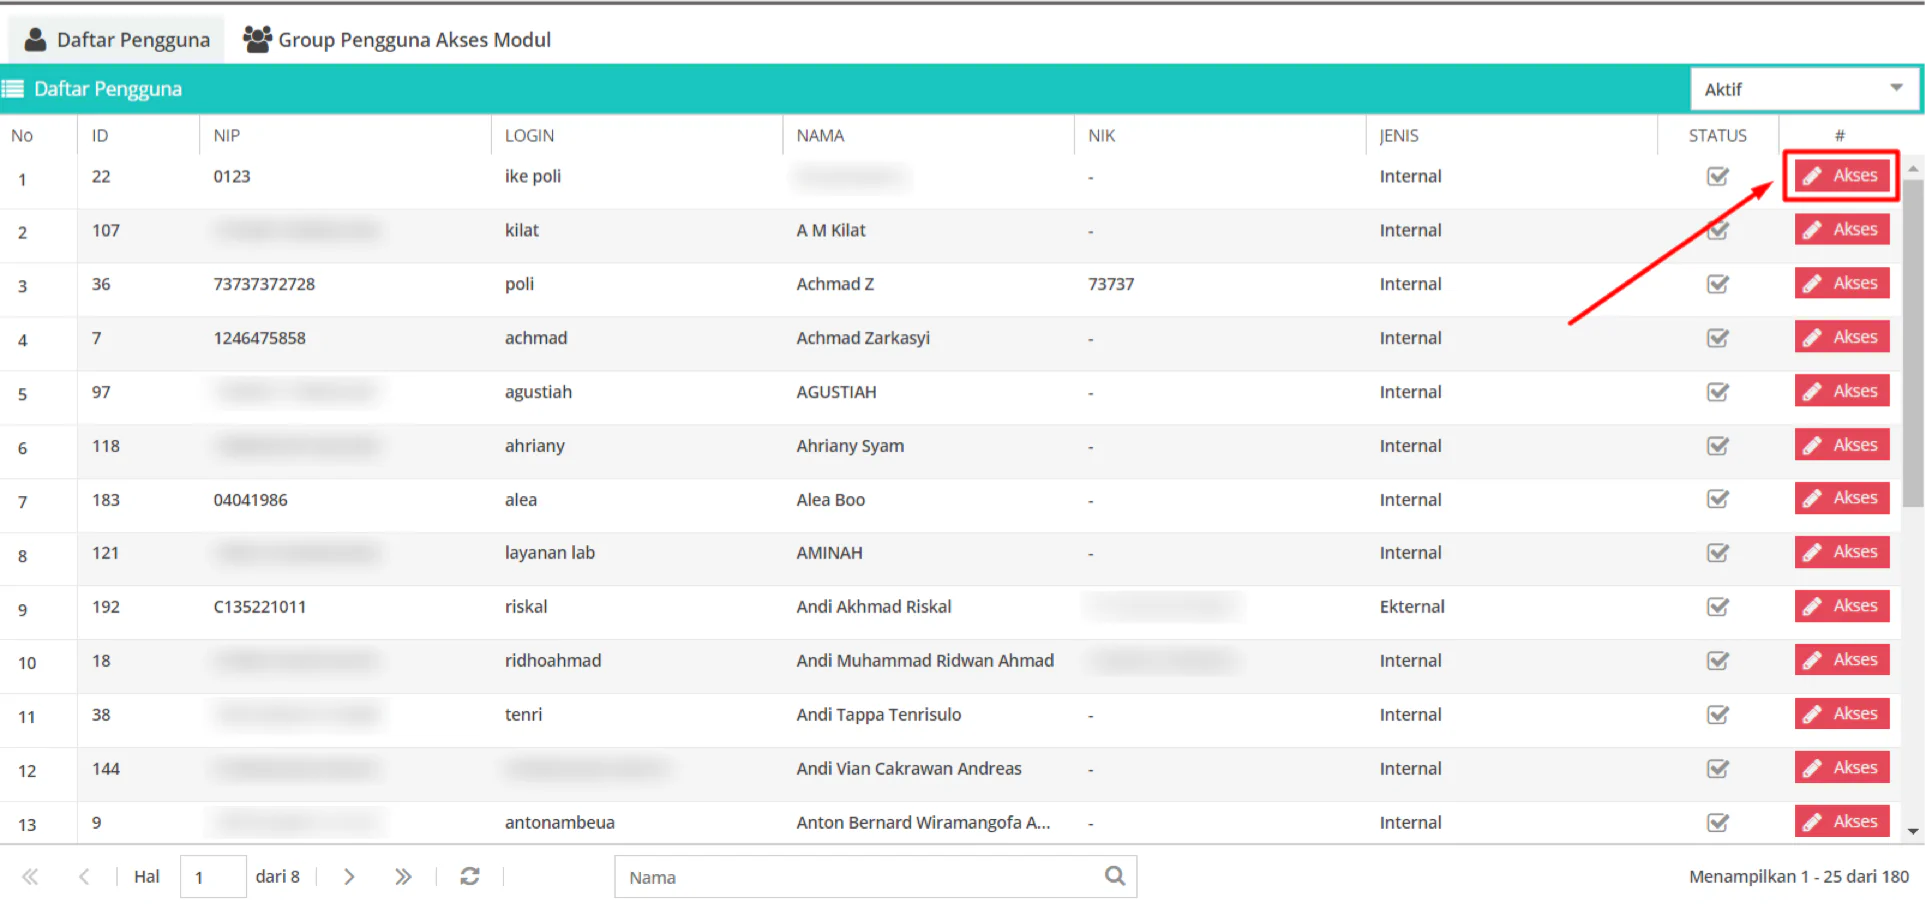
Task: Open Akses for Ahriany Syam
Action: (1841, 445)
